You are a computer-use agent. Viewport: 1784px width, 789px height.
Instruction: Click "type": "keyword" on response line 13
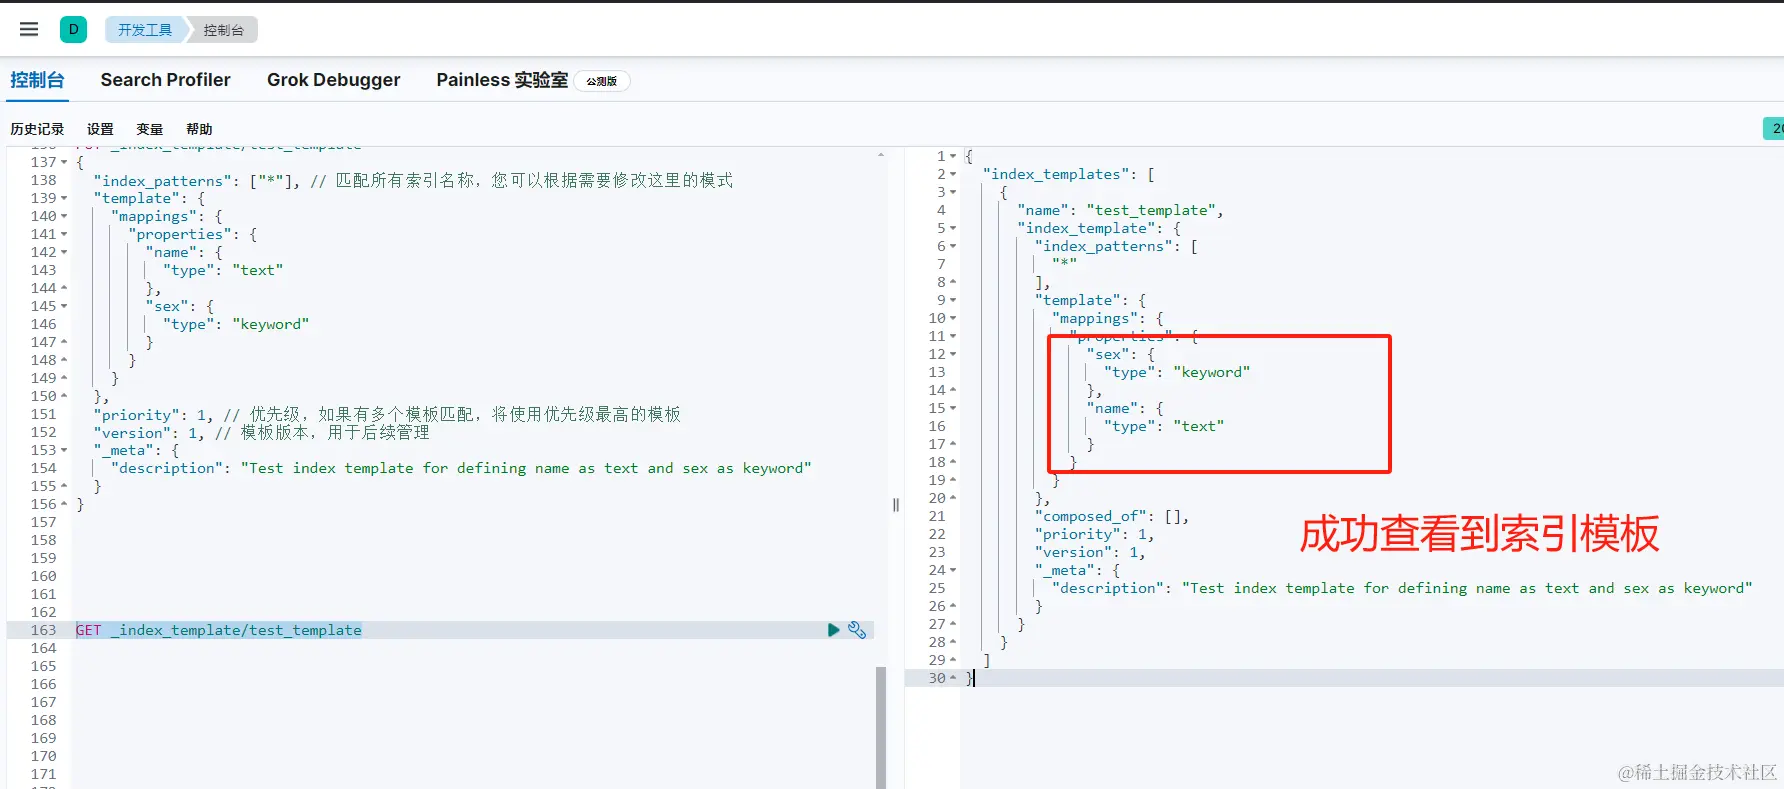click(x=1177, y=372)
